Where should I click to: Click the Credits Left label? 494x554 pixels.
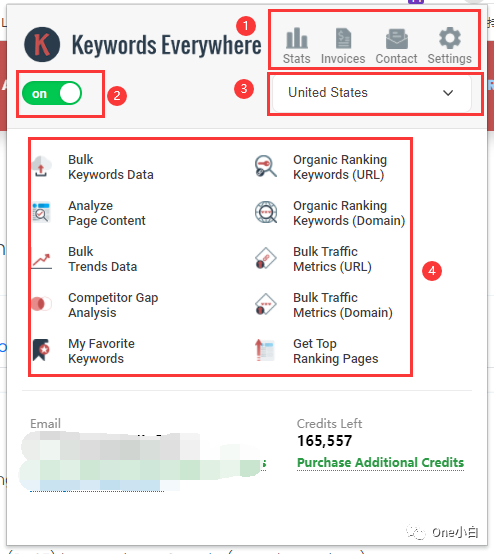click(329, 423)
